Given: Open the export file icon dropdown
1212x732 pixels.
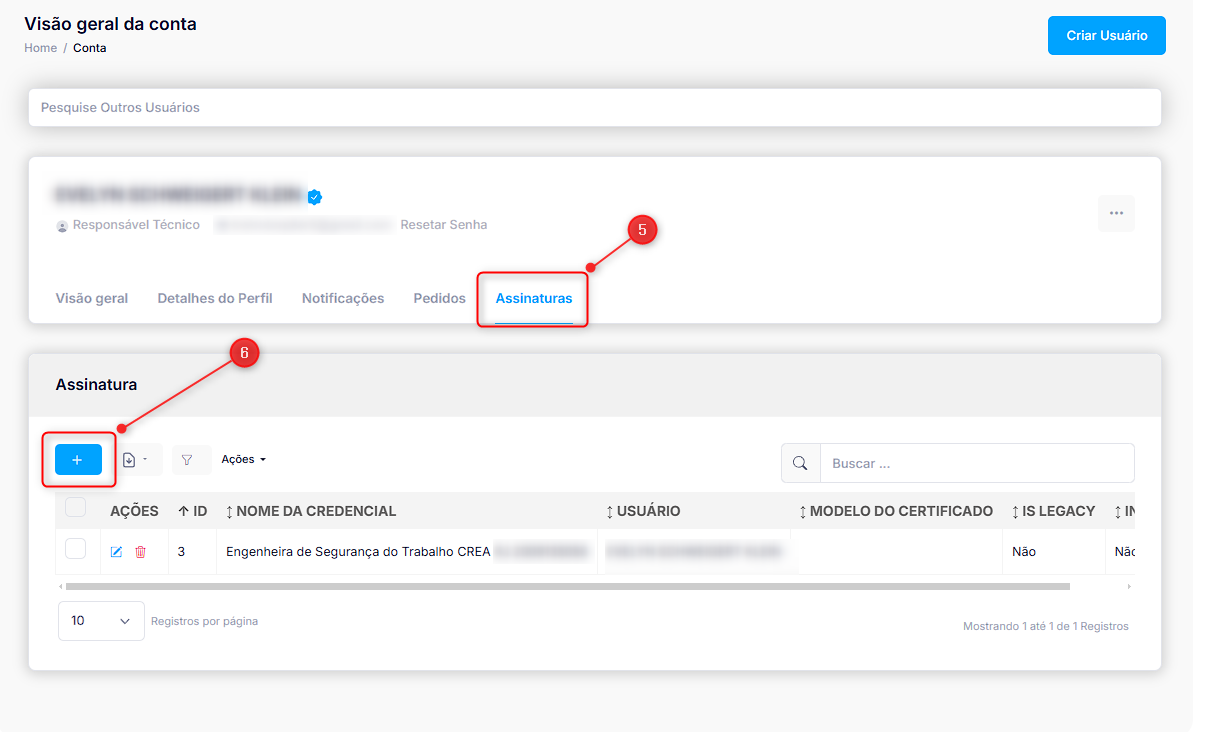Looking at the screenshot, I should [134, 460].
